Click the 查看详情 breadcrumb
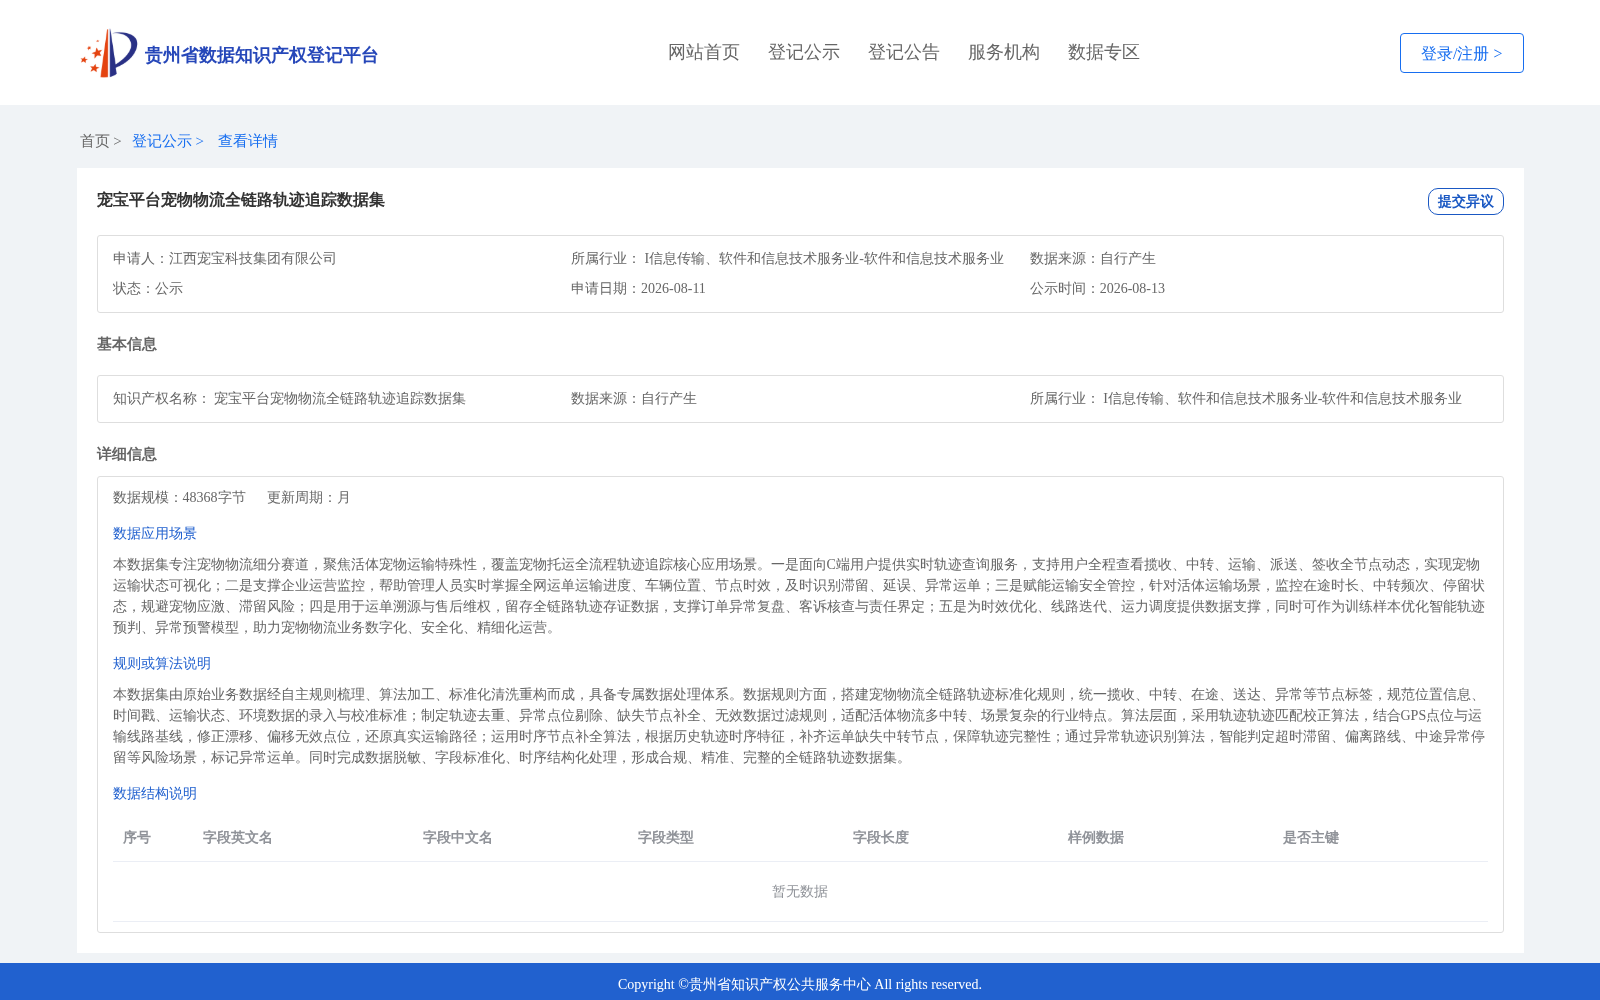 pos(248,141)
